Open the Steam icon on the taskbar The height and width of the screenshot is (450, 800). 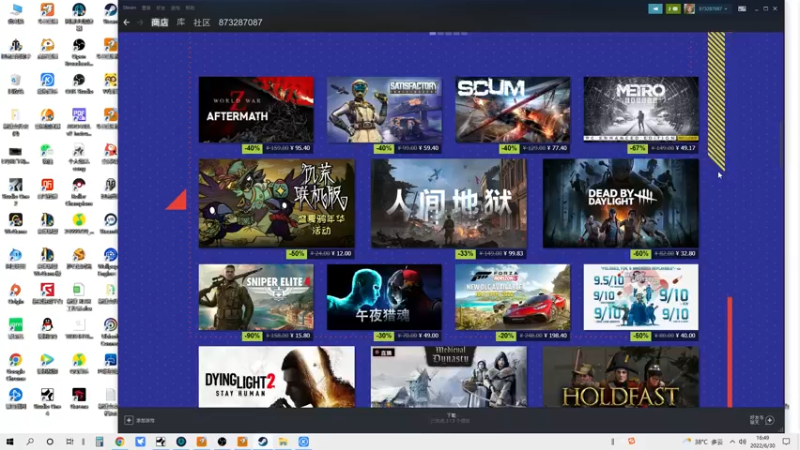[263, 441]
